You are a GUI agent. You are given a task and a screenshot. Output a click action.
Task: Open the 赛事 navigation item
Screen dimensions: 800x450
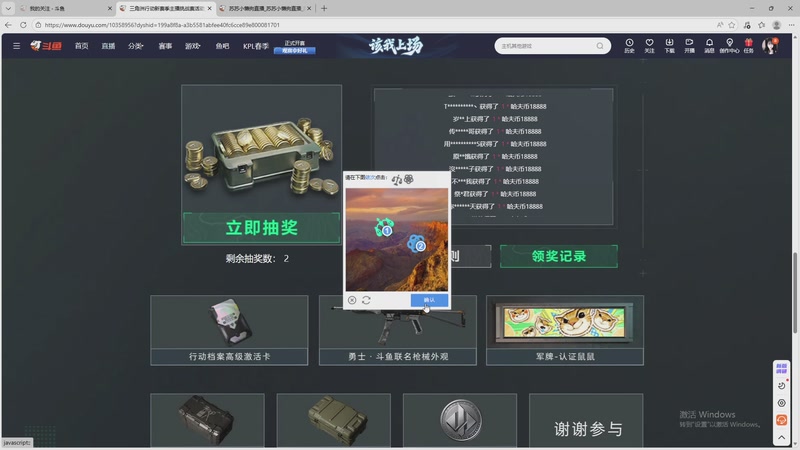pyautogui.click(x=165, y=46)
